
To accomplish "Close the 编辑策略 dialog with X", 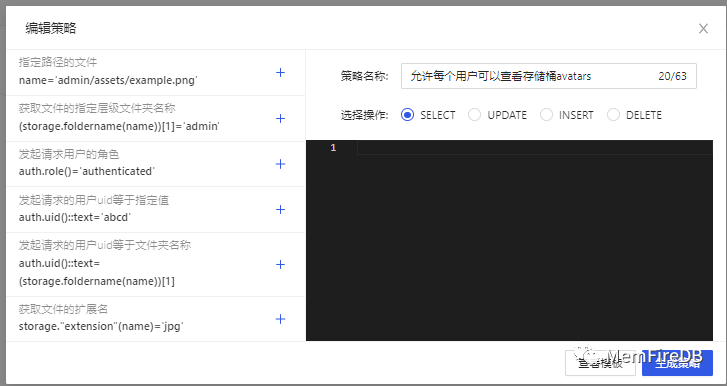I will pyautogui.click(x=703, y=29).
